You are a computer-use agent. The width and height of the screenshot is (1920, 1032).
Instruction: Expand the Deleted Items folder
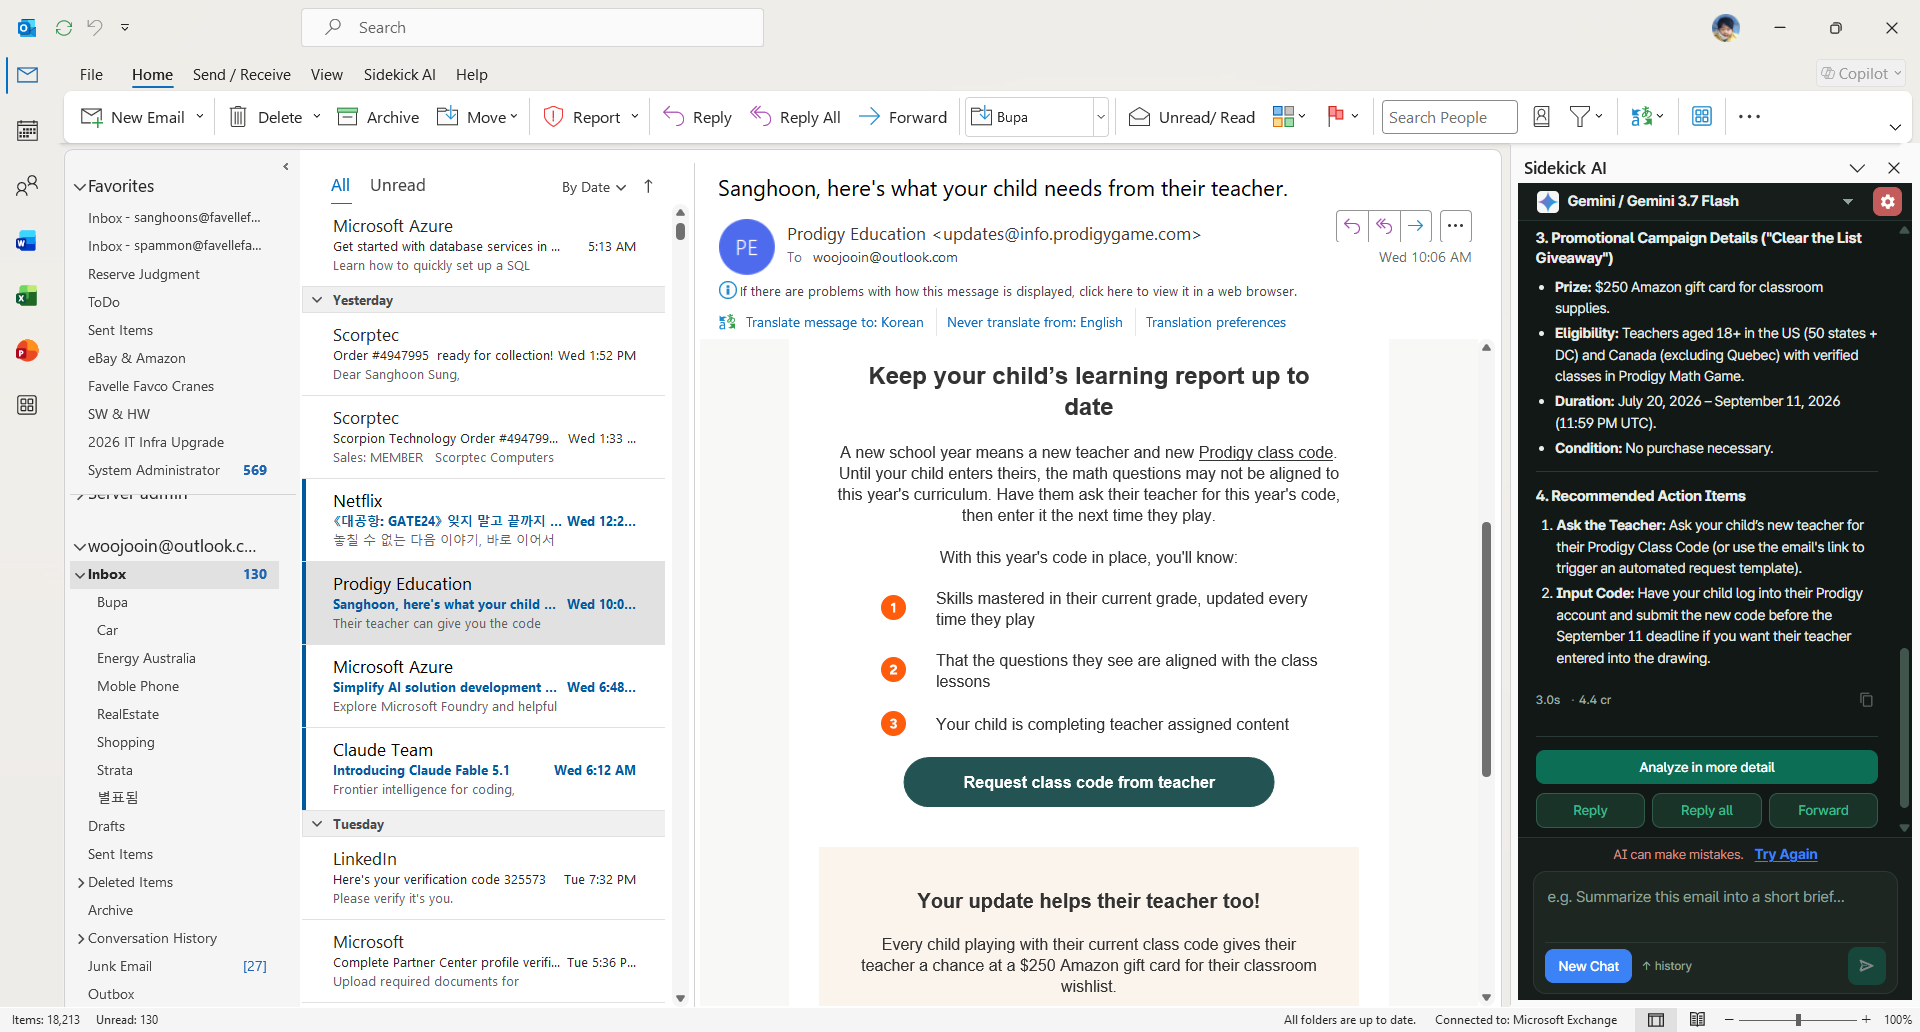(81, 882)
